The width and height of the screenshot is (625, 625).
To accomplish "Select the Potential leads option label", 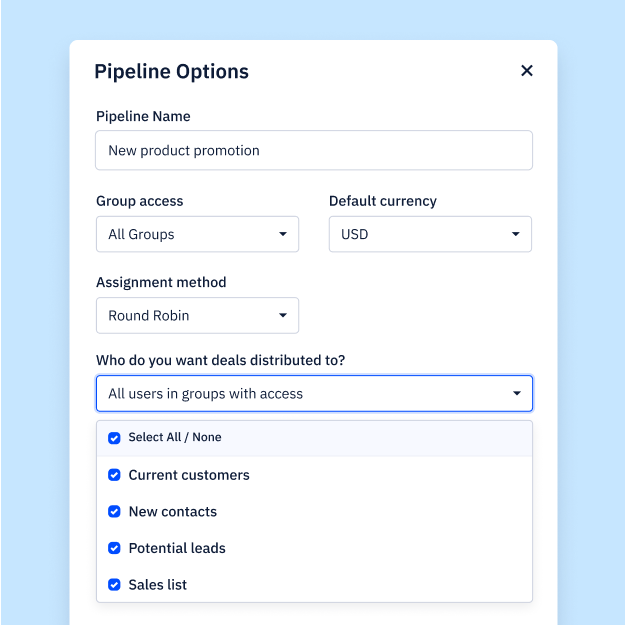I will [x=177, y=548].
